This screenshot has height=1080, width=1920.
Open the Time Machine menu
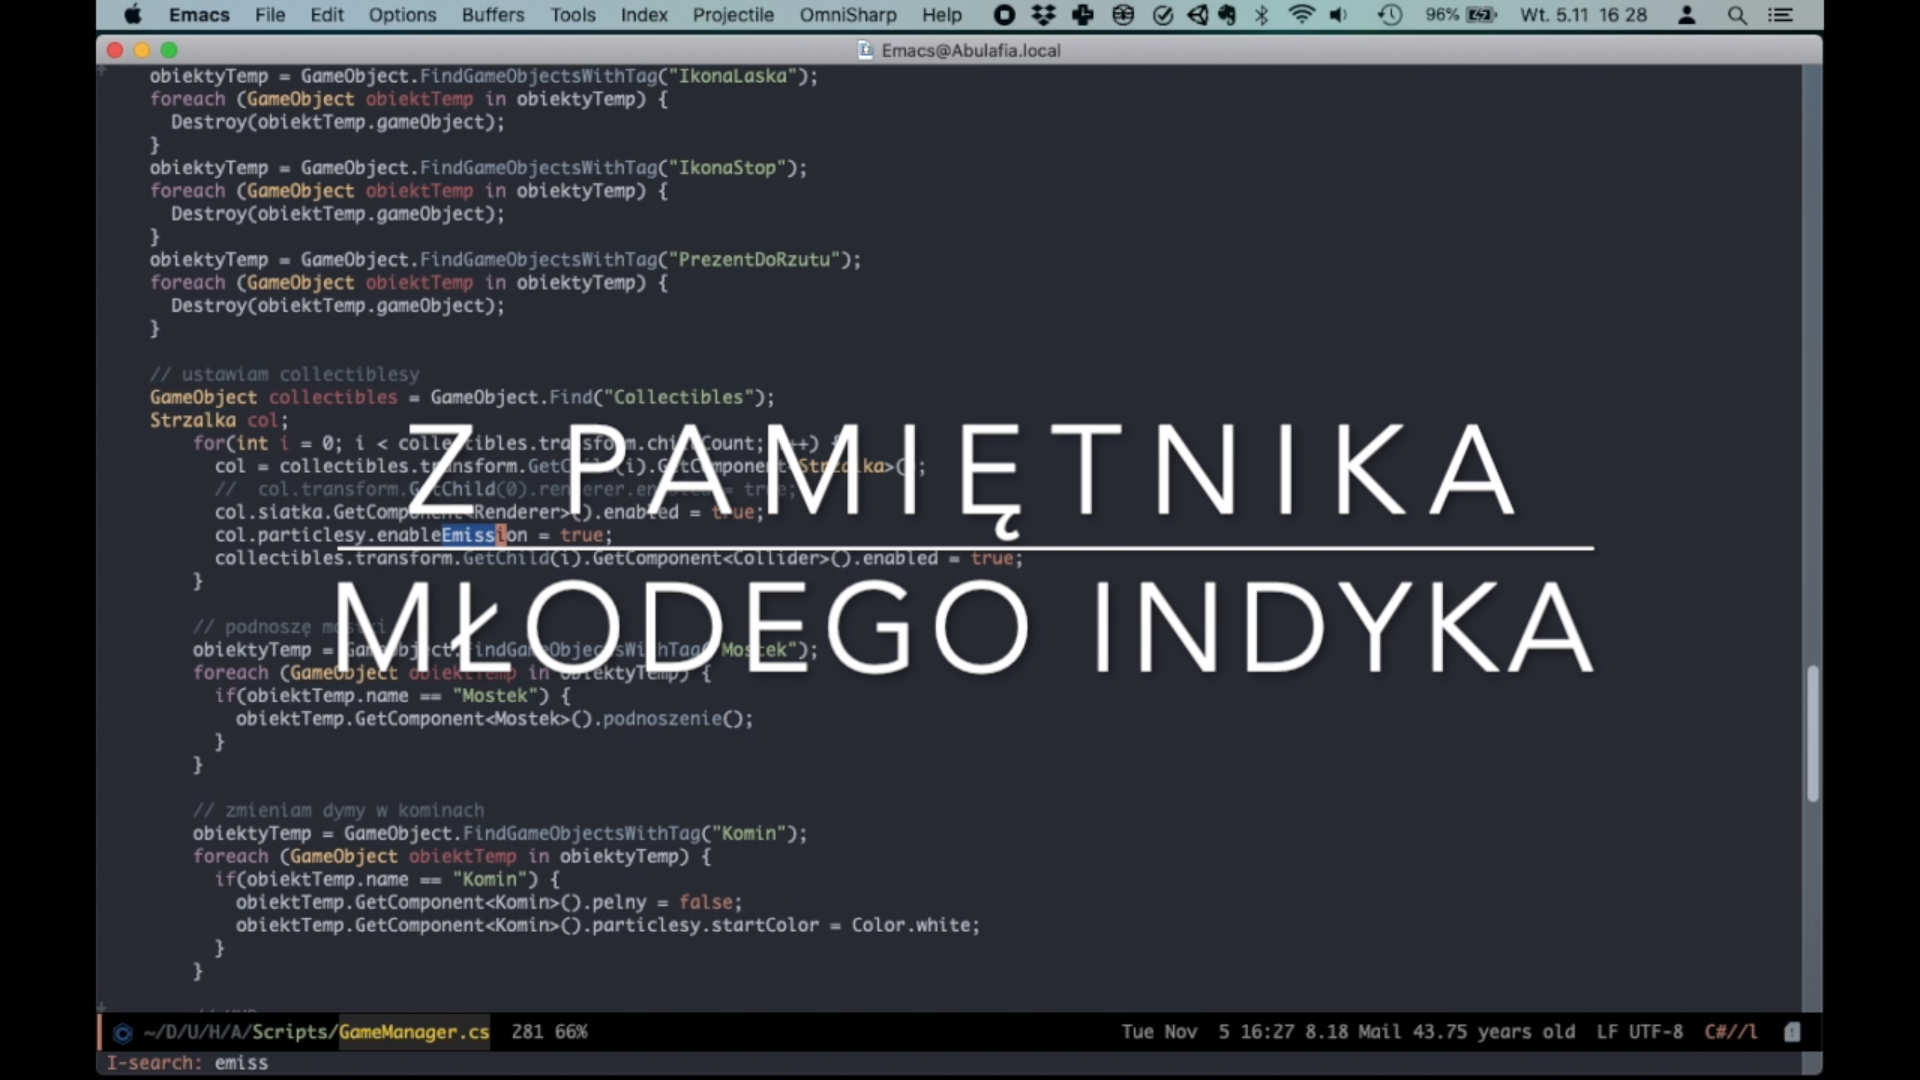tap(1390, 15)
